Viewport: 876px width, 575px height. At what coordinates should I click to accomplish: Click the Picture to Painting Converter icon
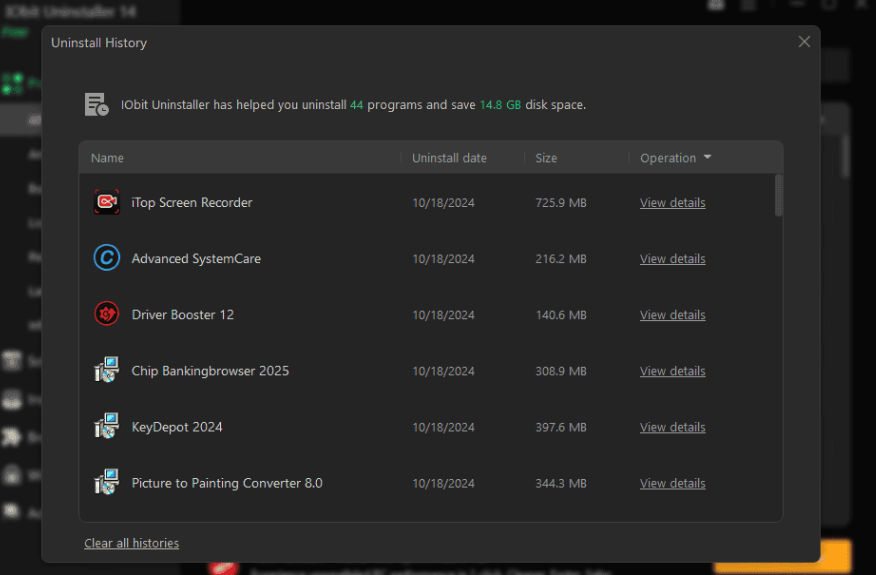pos(106,482)
